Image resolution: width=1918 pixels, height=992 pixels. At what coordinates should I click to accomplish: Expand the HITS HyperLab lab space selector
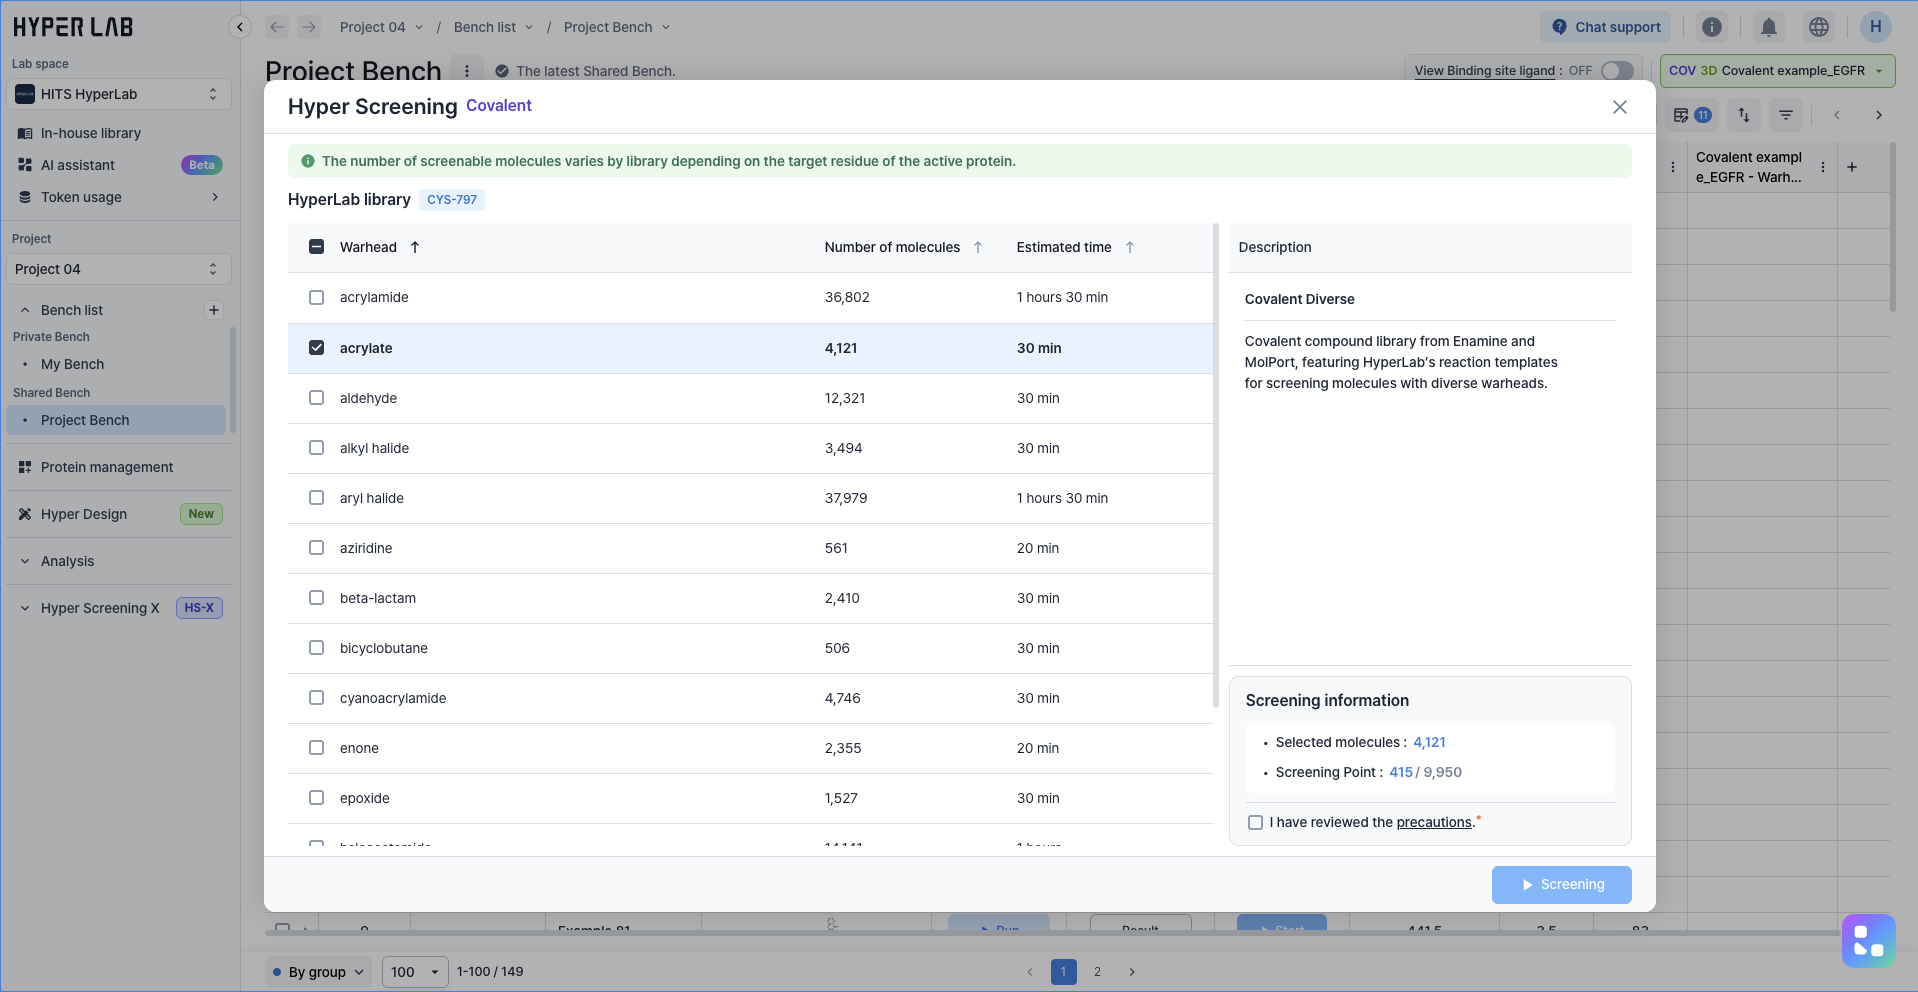(118, 94)
